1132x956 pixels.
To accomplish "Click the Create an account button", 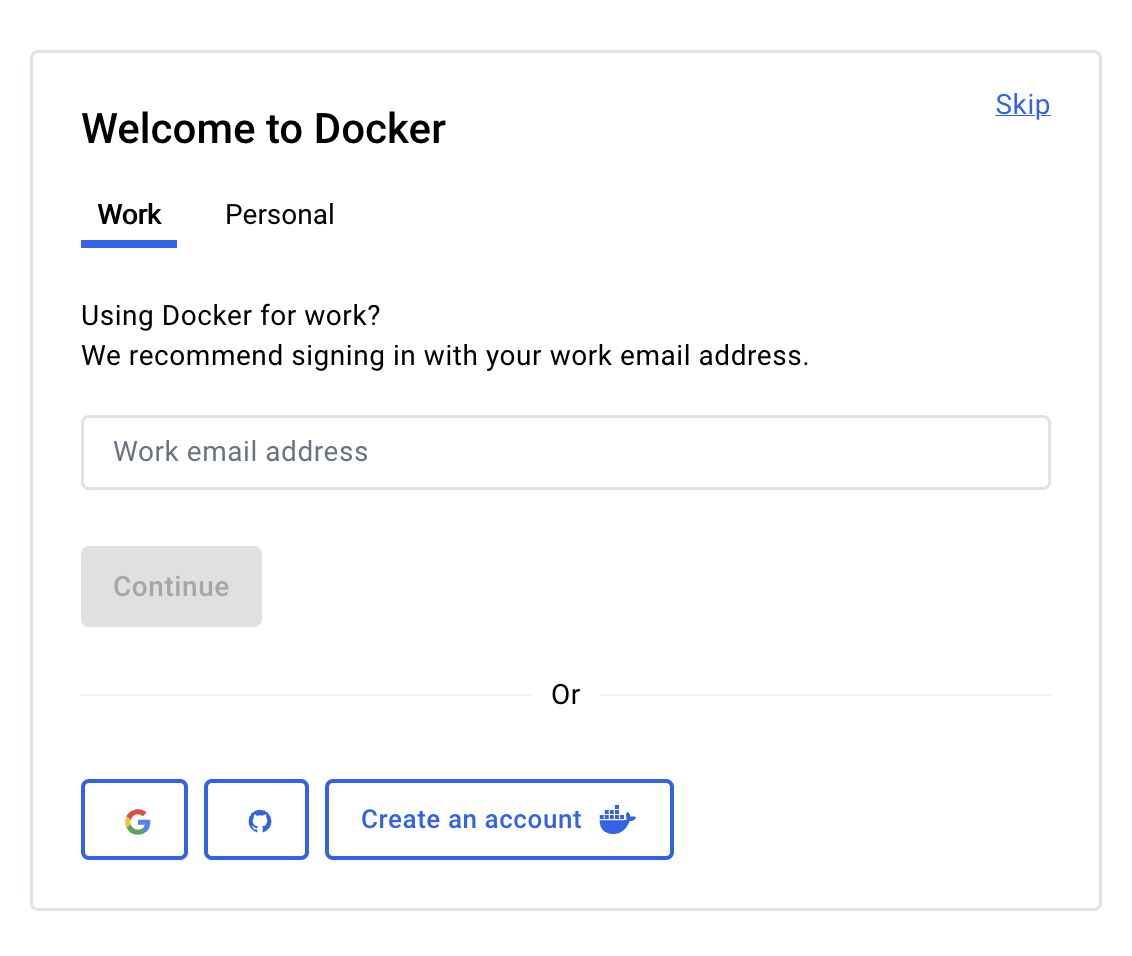I will click(x=499, y=820).
